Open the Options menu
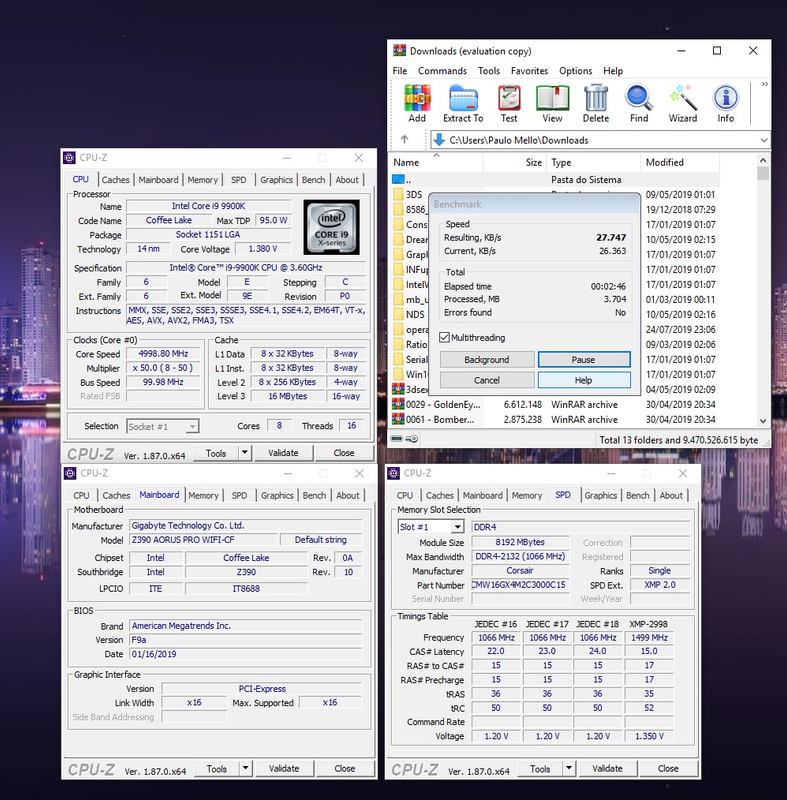Screen dimensions: 787x800 point(575,70)
